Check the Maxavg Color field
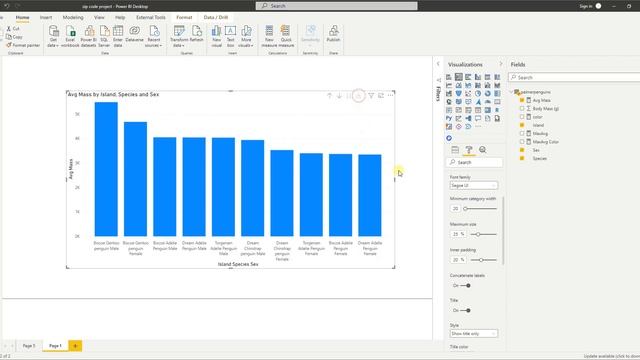This screenshot has width=640, height=360. [x=522, y=142]
